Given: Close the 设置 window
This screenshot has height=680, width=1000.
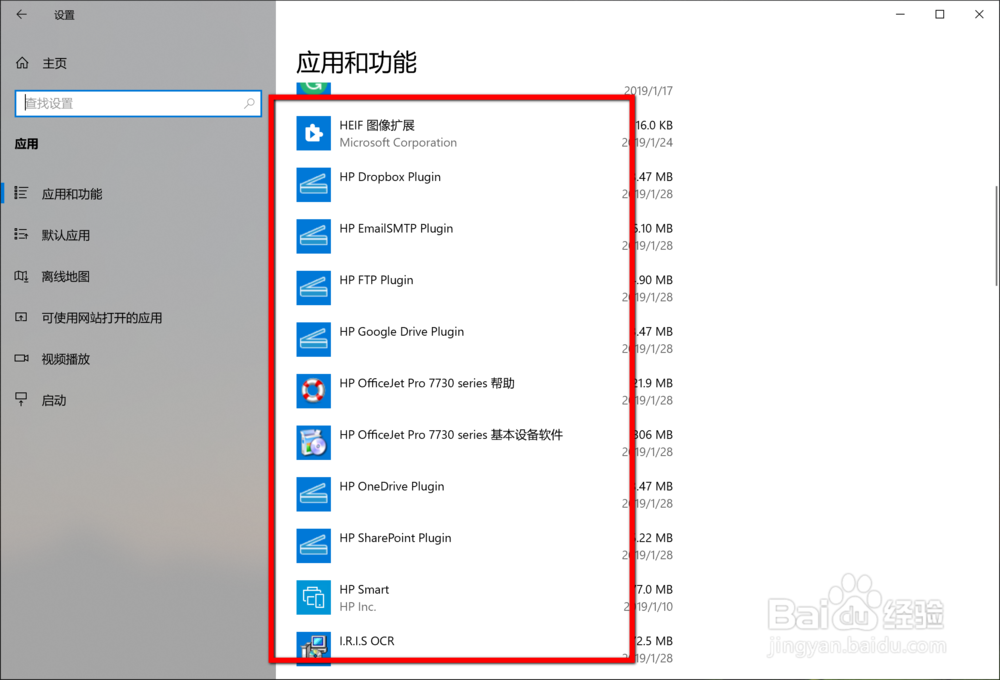Looking at the screenshot, I should [x=979, y=14].
